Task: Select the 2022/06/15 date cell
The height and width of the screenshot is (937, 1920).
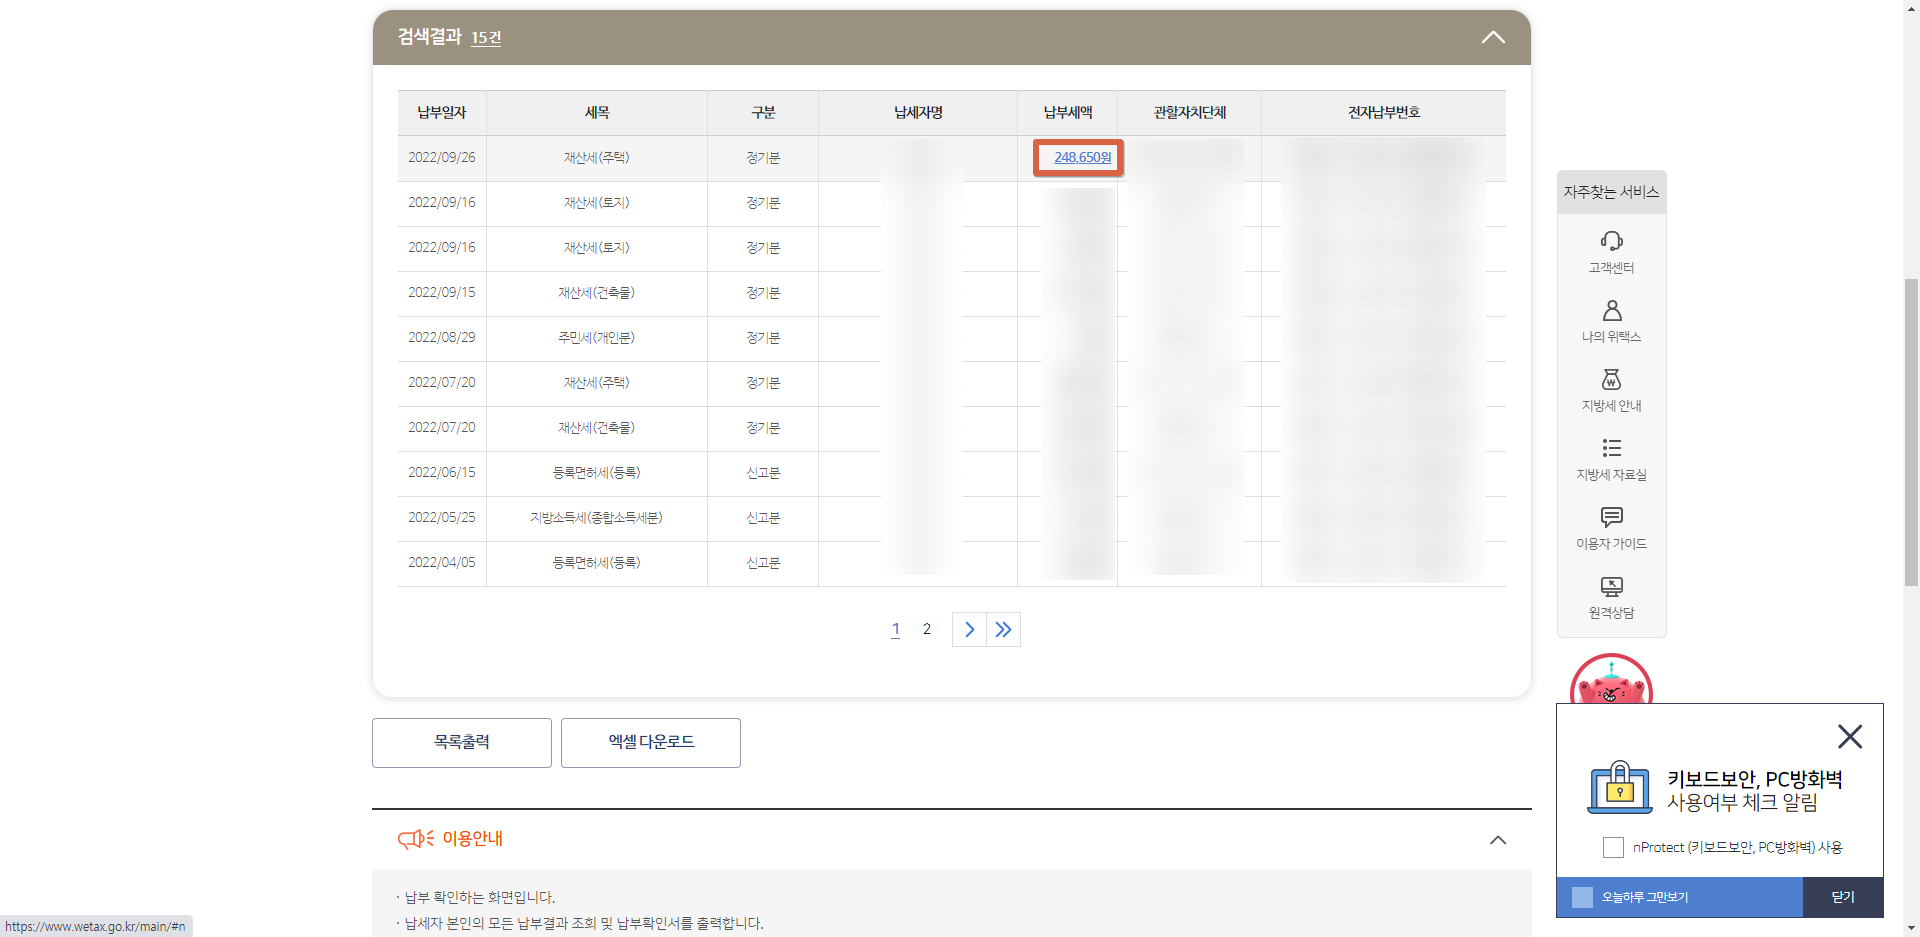Action: click(x=442, y=473)
